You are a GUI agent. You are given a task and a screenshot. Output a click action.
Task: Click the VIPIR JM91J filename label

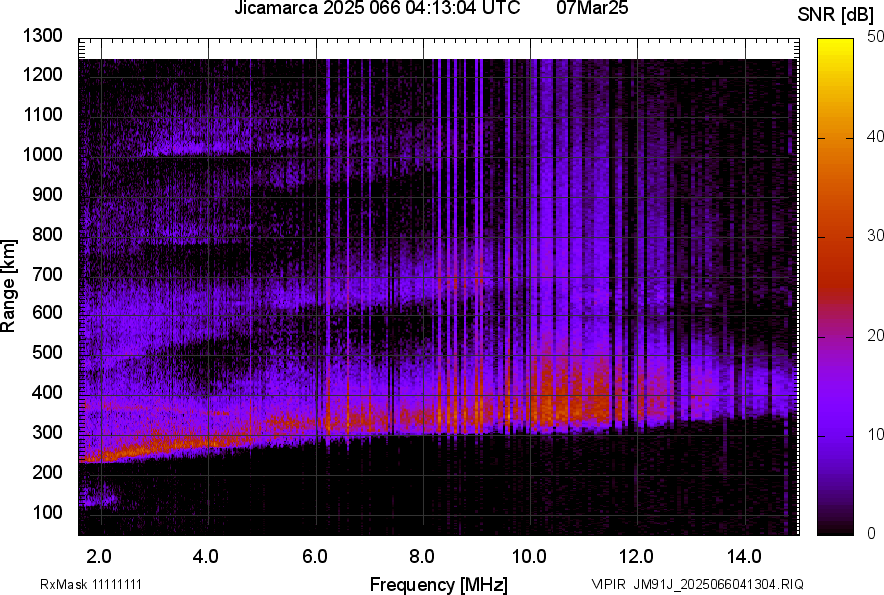point(697,584)
